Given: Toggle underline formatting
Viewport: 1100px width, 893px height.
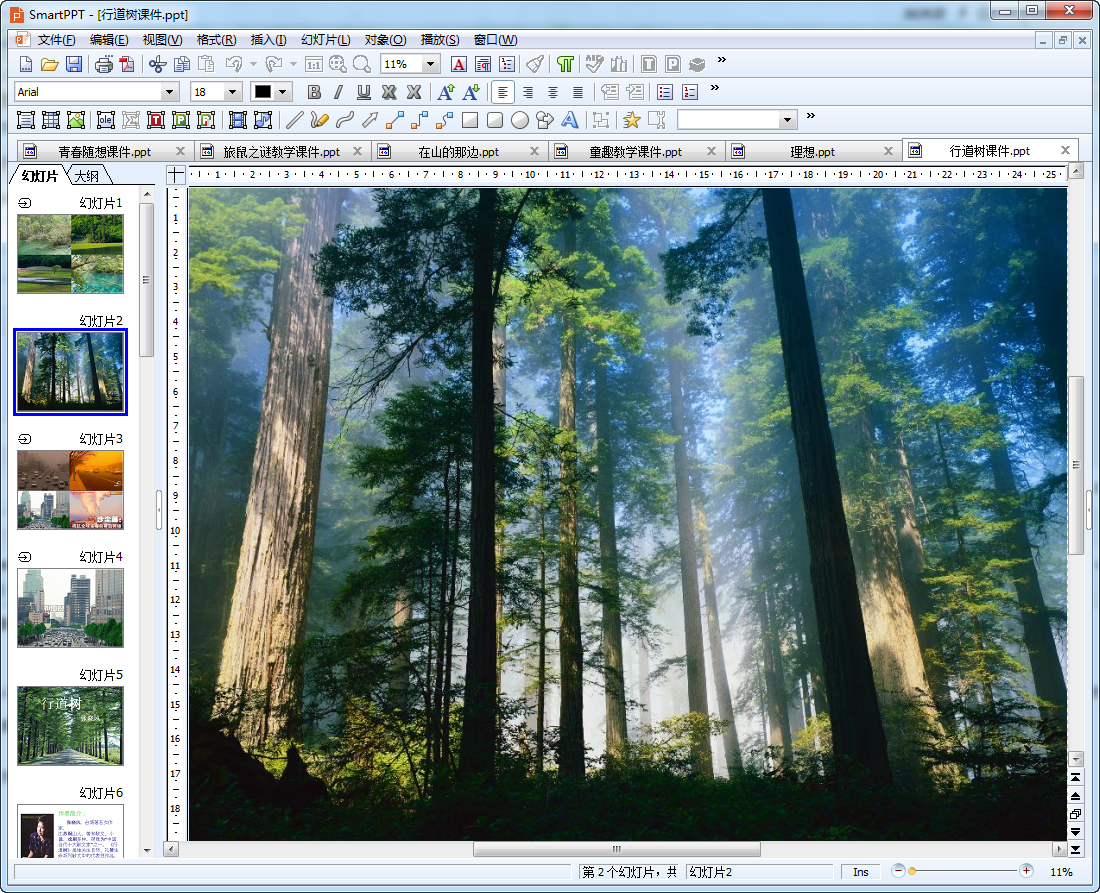Looking at the screenshot, I should click(x=363, y=92).
